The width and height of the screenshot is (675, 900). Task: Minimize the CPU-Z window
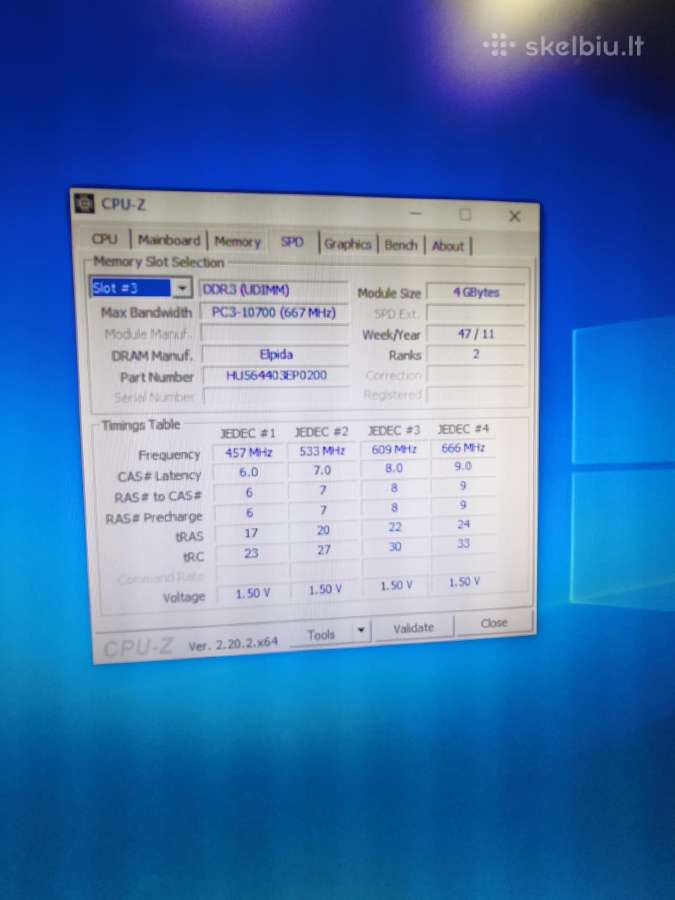(x=416, y=214)
